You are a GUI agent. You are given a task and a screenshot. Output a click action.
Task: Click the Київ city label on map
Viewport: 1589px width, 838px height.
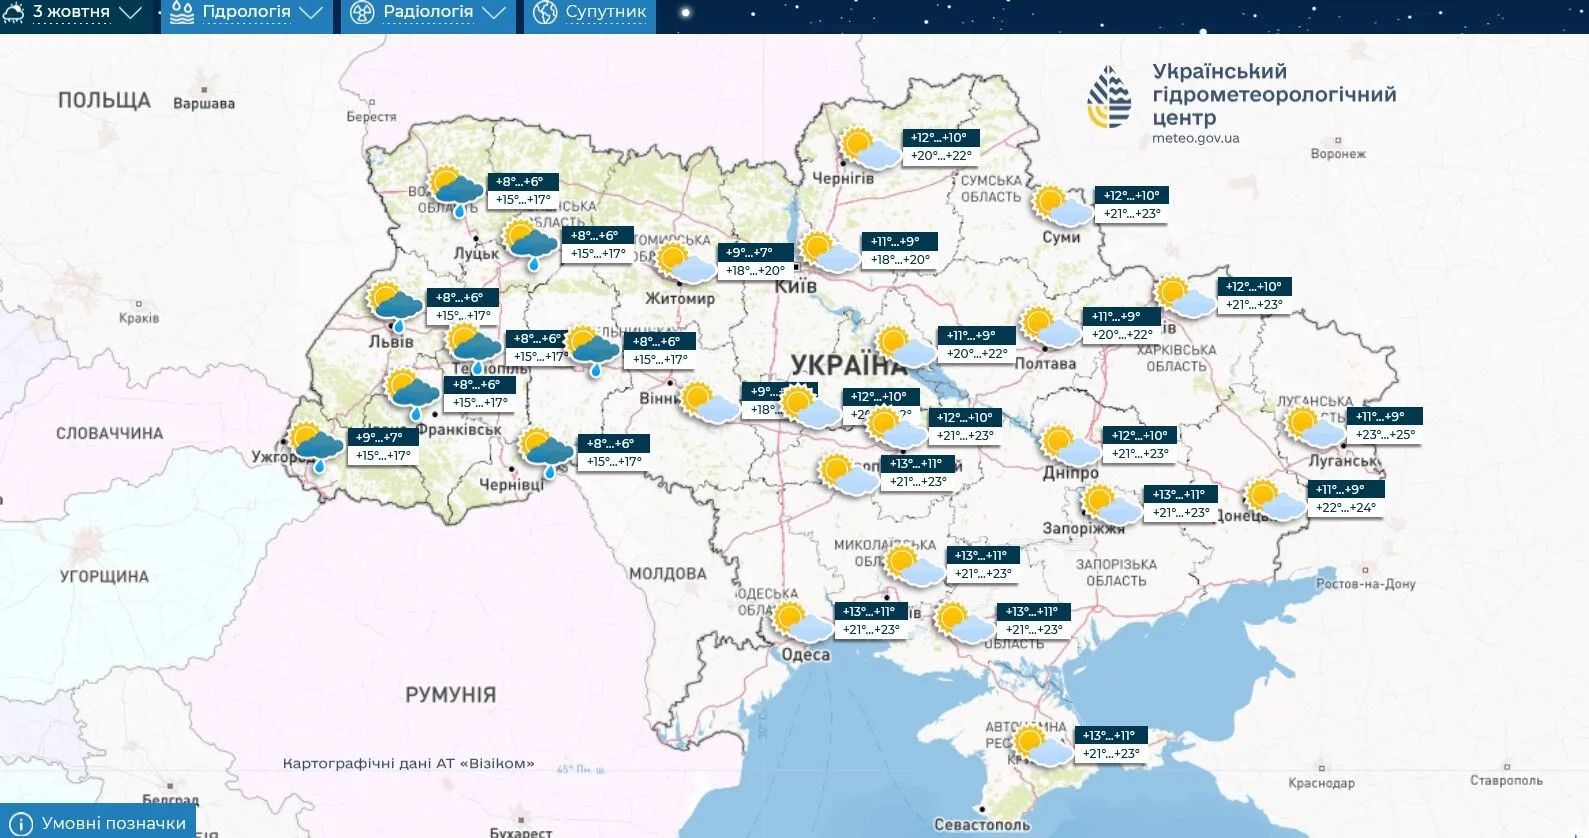click(795, 286)
